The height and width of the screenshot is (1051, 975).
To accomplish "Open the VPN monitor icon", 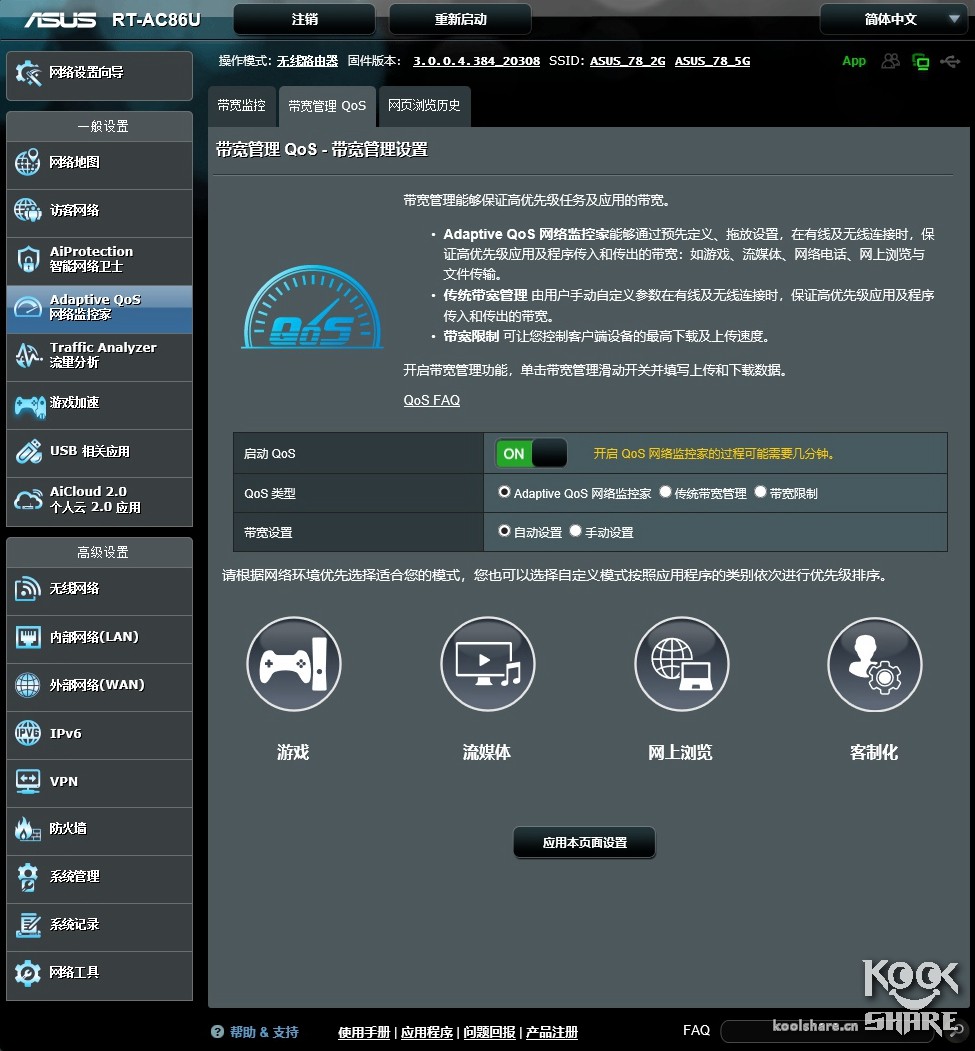I will [27, 782].
